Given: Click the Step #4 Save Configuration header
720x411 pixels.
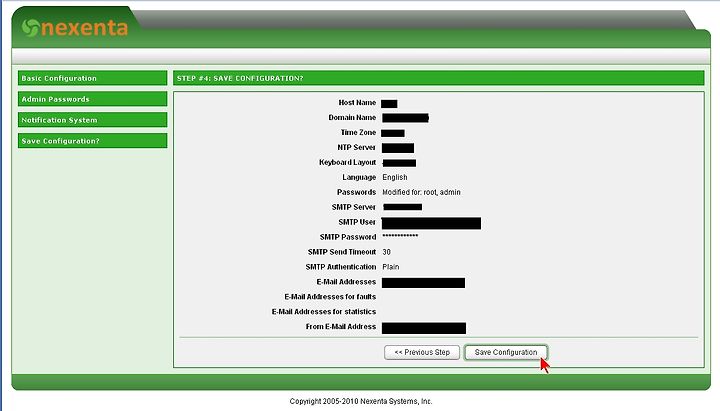Looking at the screenshot, I should click(x=439, y=78).
